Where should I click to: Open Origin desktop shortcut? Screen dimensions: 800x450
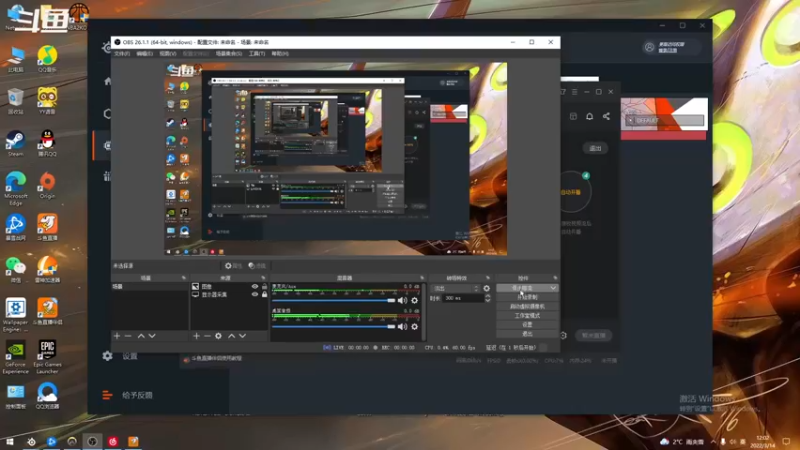[x=47, y=186]
